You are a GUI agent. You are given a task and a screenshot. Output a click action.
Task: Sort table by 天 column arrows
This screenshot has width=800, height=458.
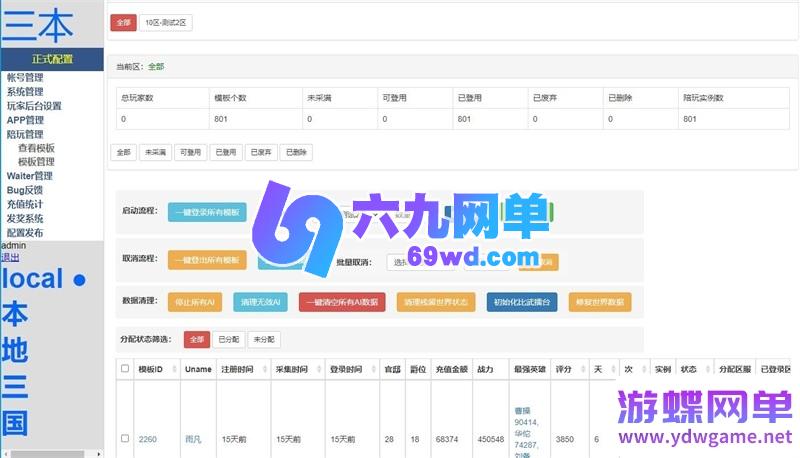pyautogui.click(x=613, y=369)
